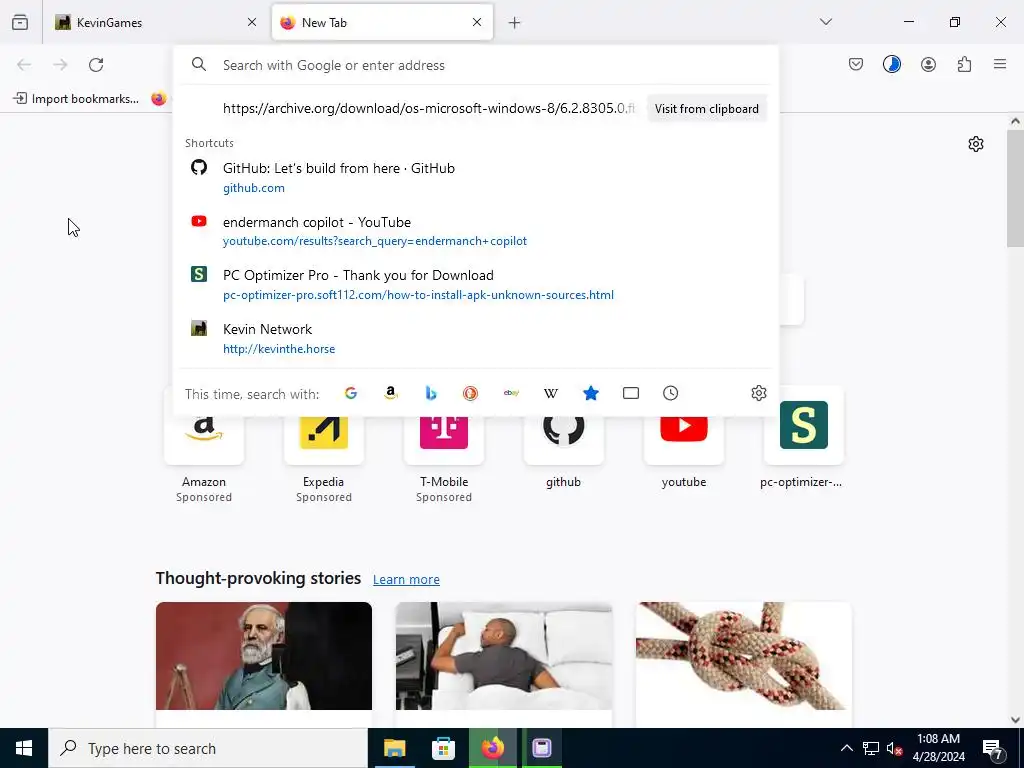
Task: Focus the Search with Google address field
Action: 476,65
